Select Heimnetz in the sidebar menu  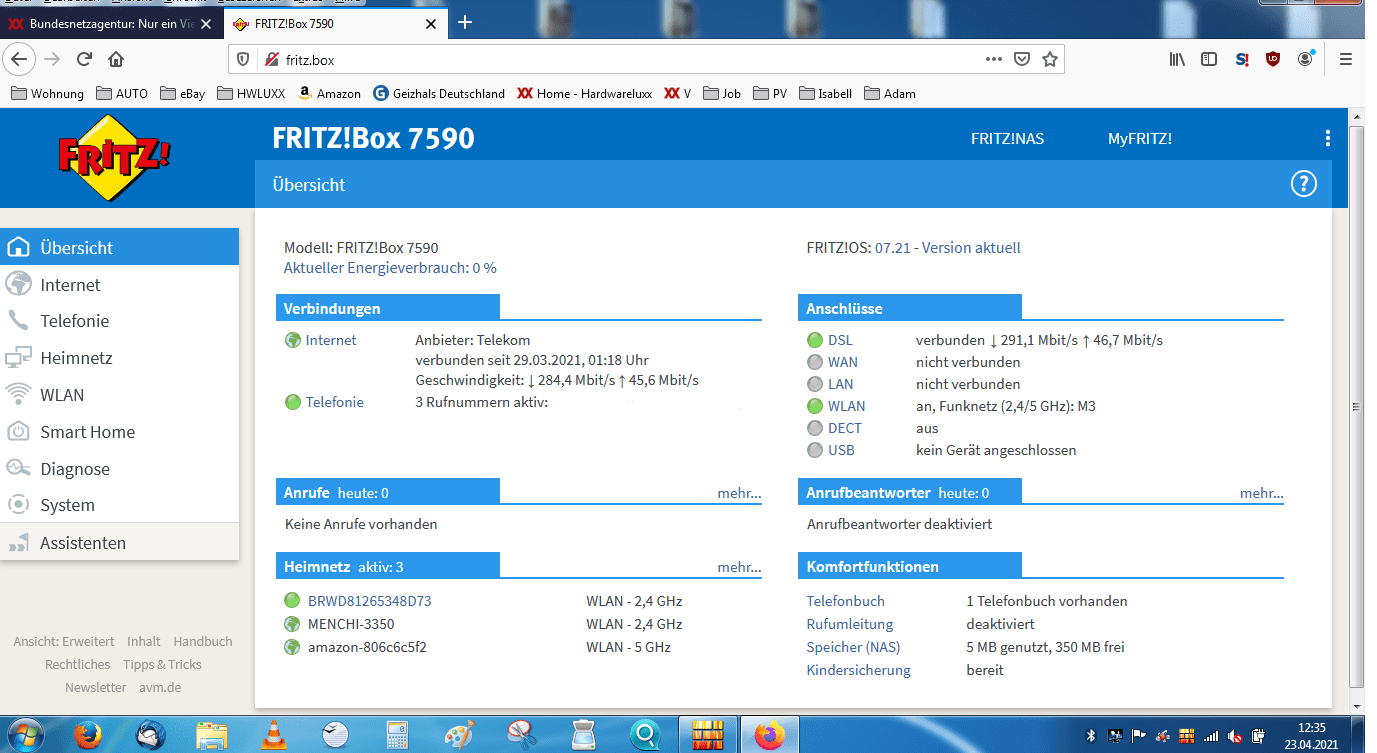click(76, 358)
